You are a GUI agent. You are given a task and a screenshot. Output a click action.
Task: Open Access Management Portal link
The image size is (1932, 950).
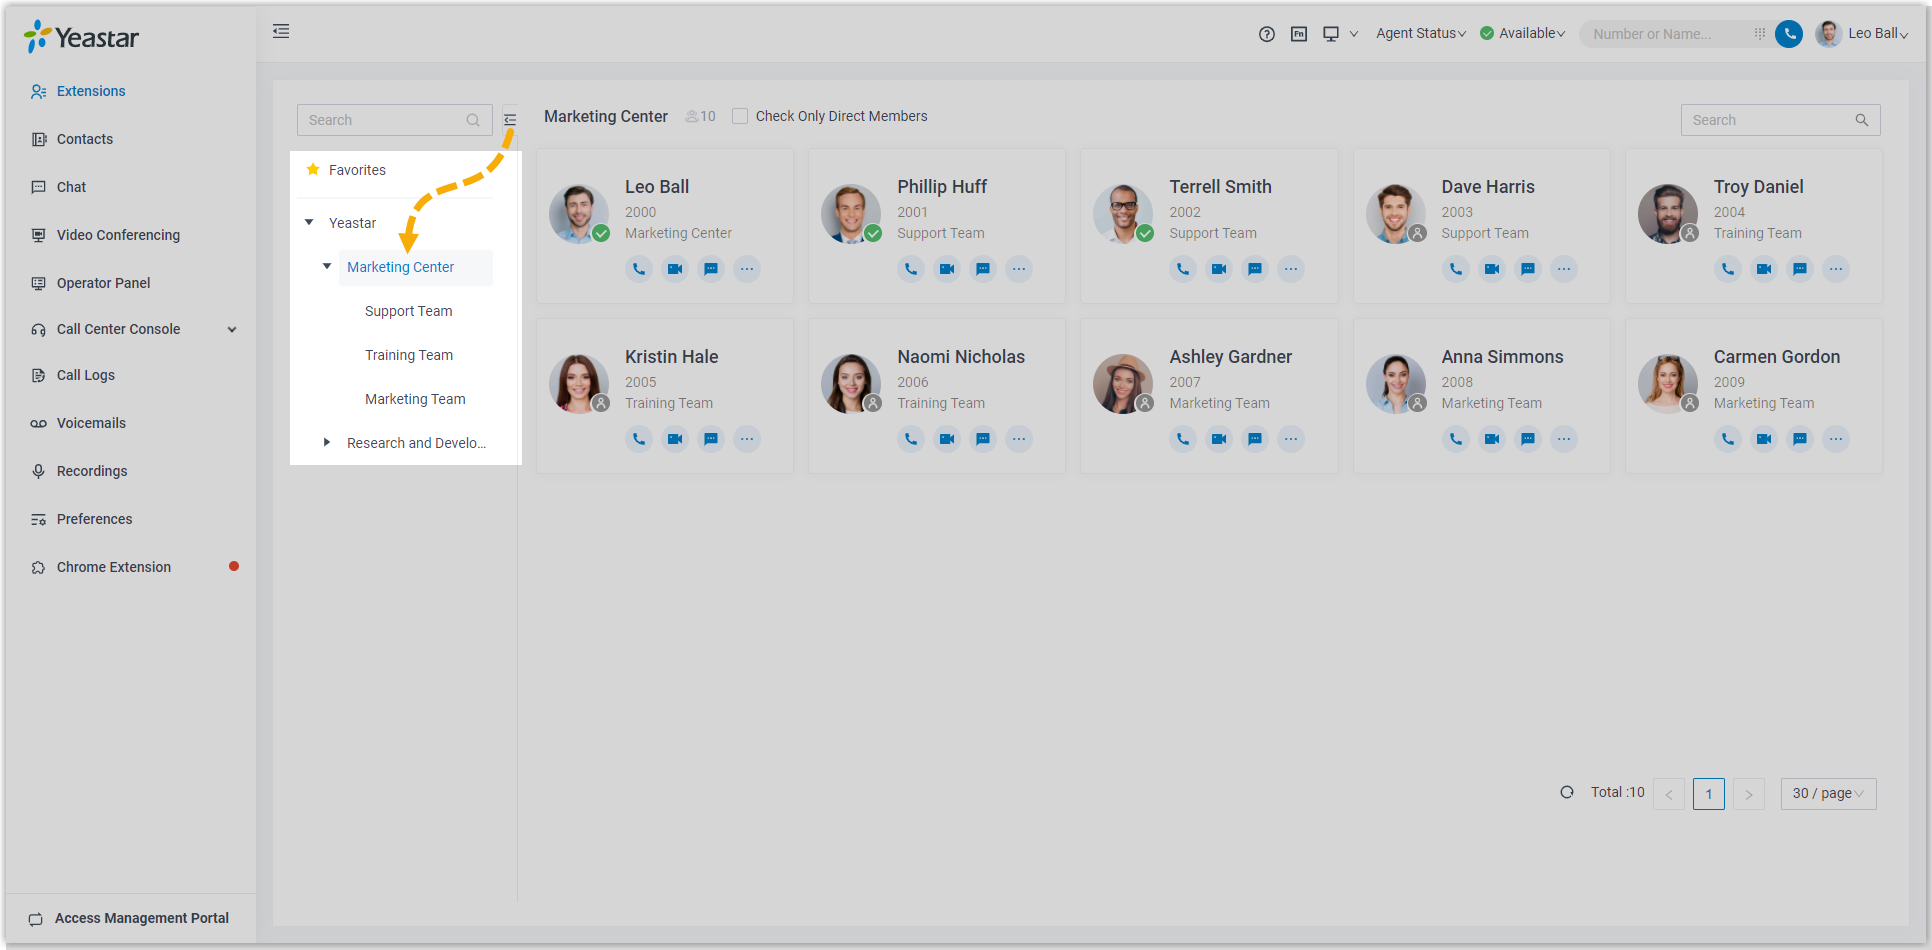point(141,918)
